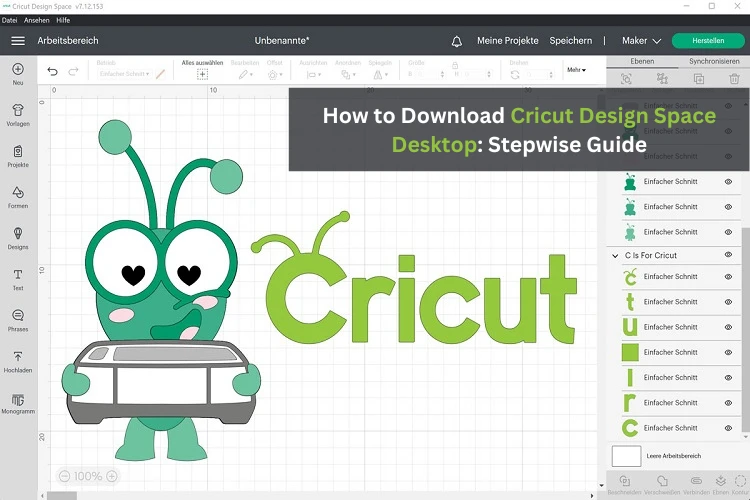The height and width of the screenshot is (500, 750).
Task: Open the Bearbeiten edit dropdown
Action: pyautogui.click(x=246, y=75)
